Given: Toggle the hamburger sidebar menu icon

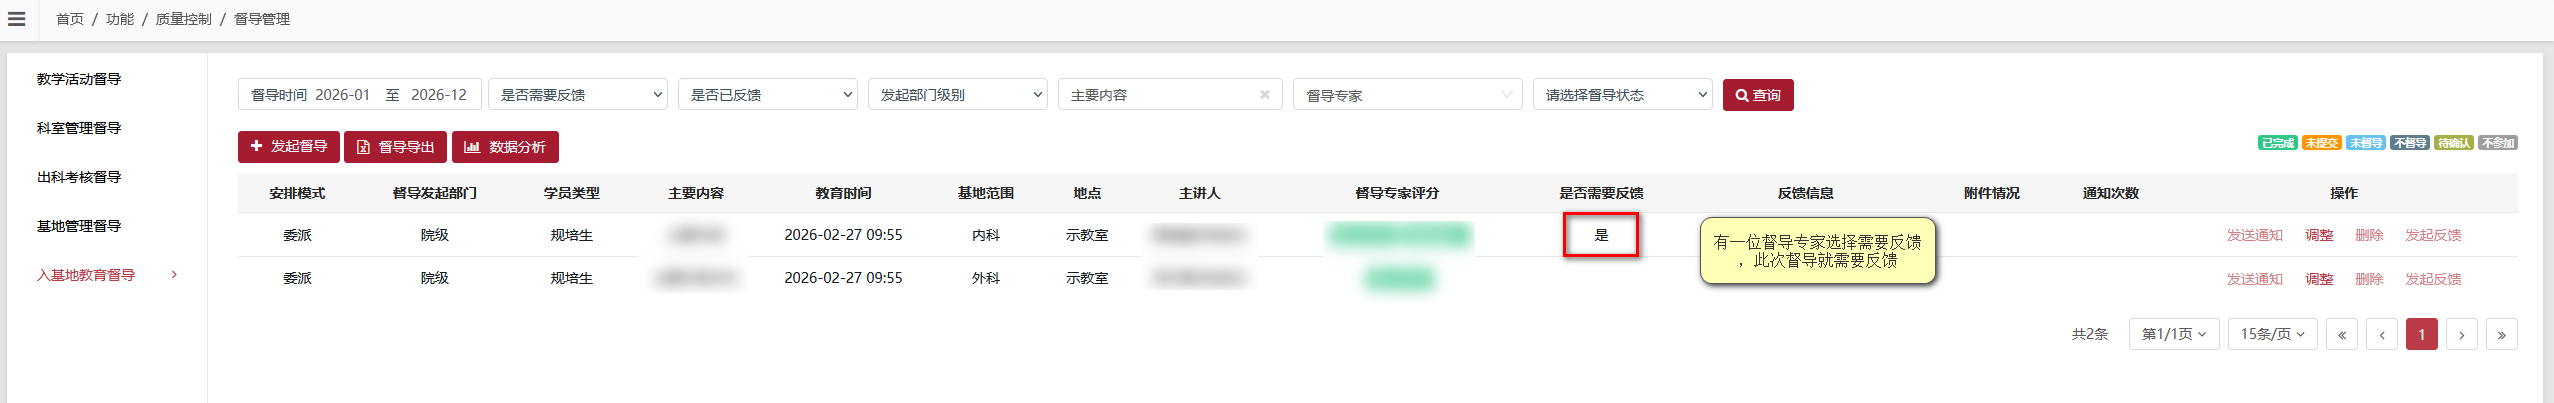Looking at the screenshot, I should coord(16,19).
